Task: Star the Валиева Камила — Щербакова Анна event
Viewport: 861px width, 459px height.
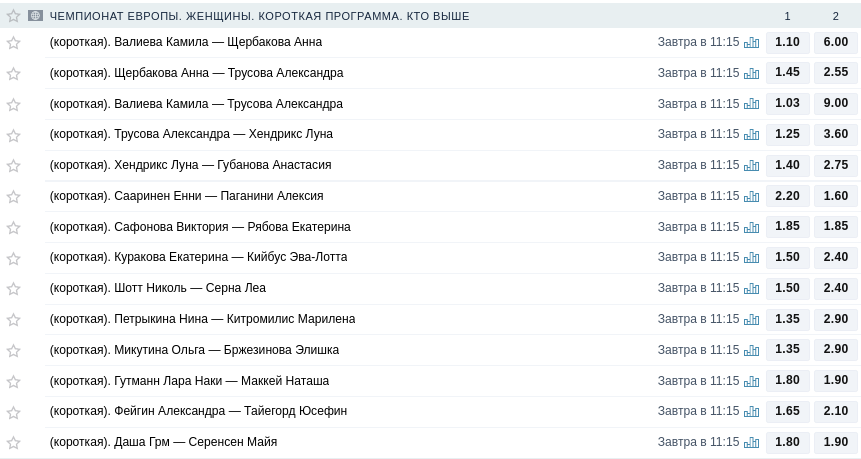Action: click(13, 43)
